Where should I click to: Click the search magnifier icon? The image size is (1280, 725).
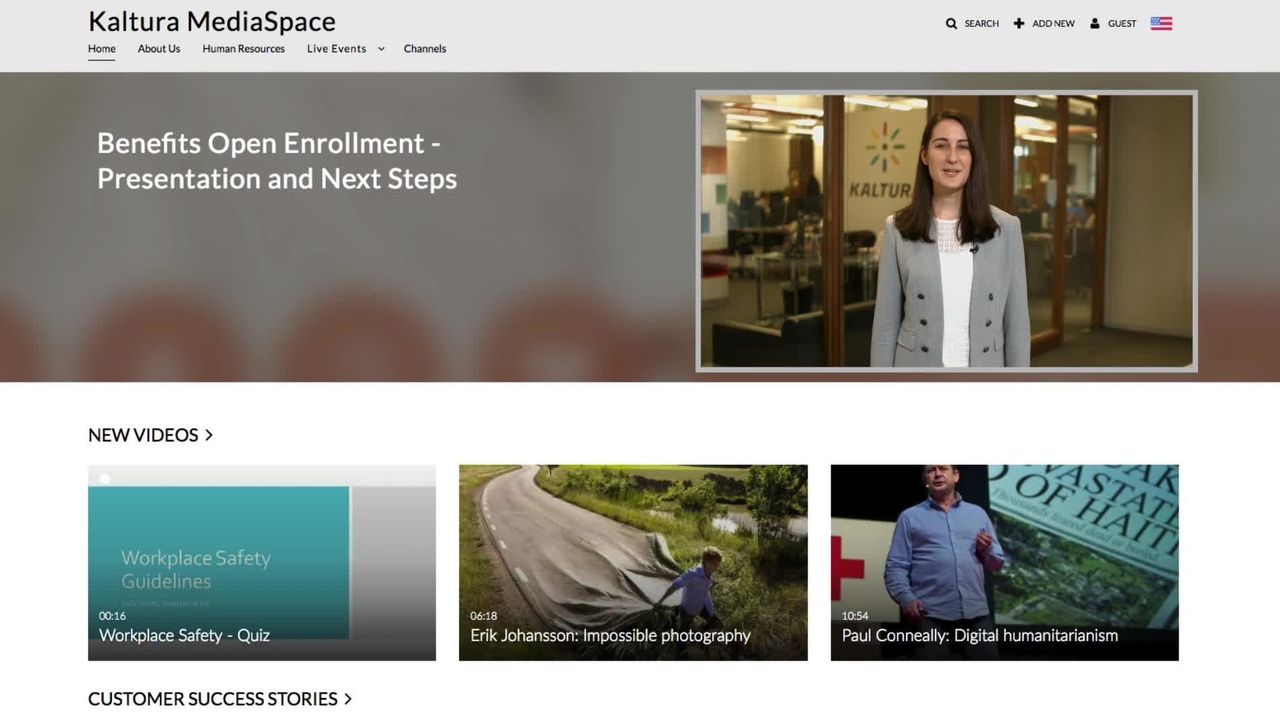tap(951, 23)
